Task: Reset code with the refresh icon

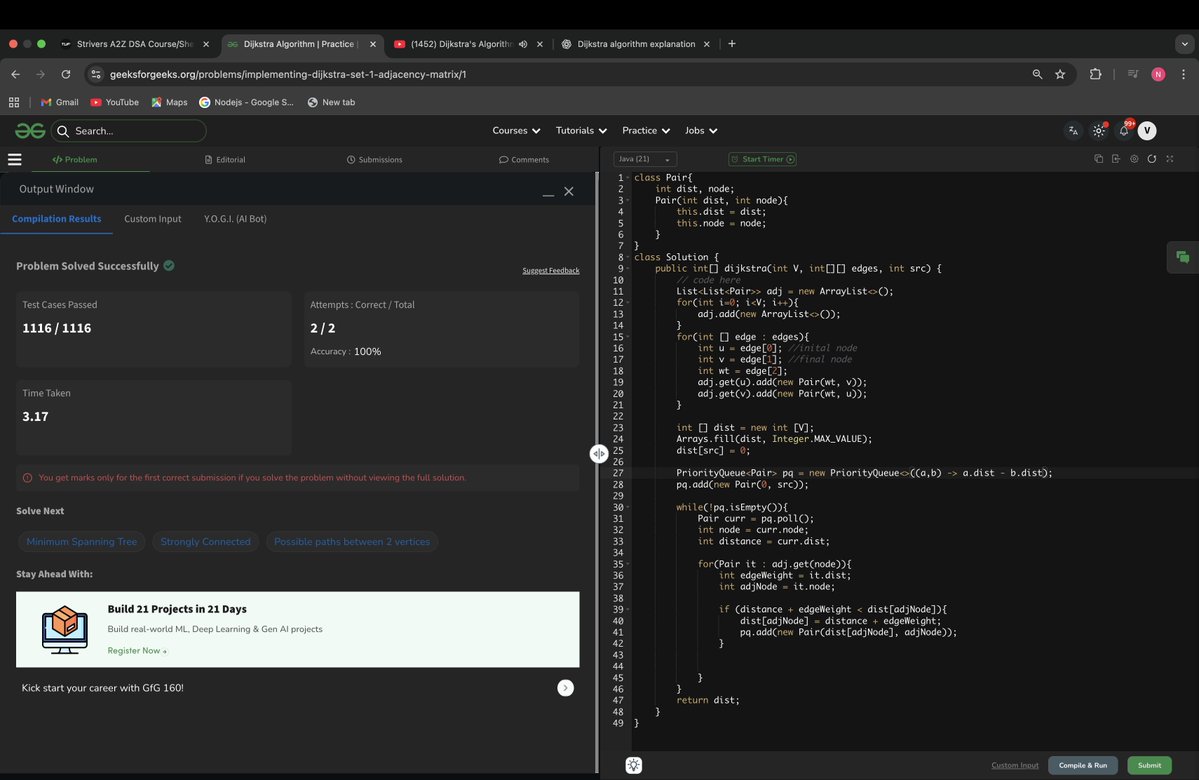Action: click(1152, 159)
